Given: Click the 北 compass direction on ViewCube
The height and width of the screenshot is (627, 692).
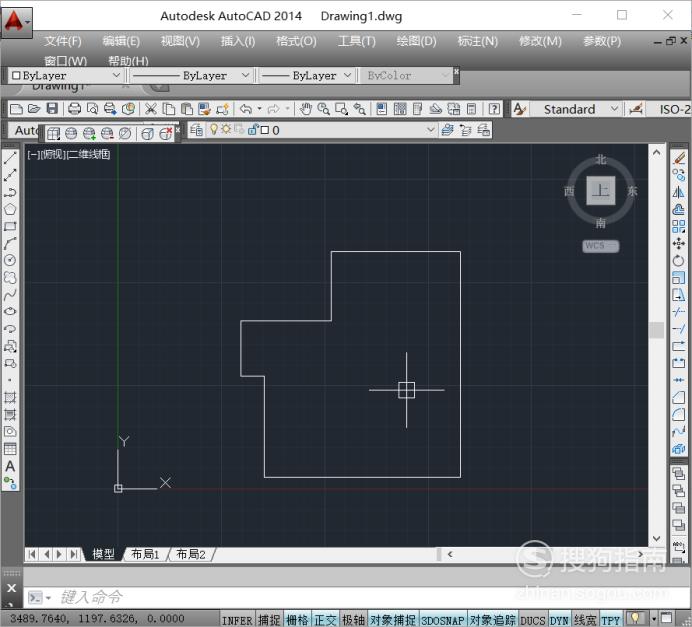Looking at the screenshot, I should (601, 159).
